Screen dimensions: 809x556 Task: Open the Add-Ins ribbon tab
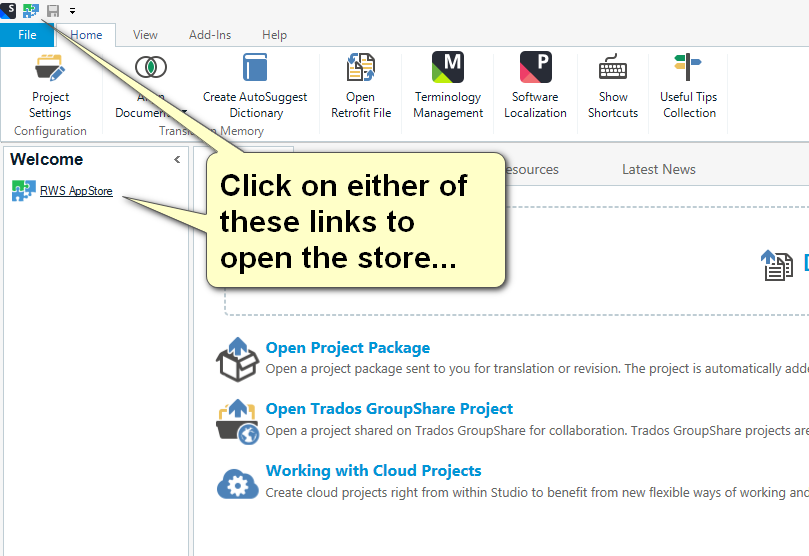209,35
